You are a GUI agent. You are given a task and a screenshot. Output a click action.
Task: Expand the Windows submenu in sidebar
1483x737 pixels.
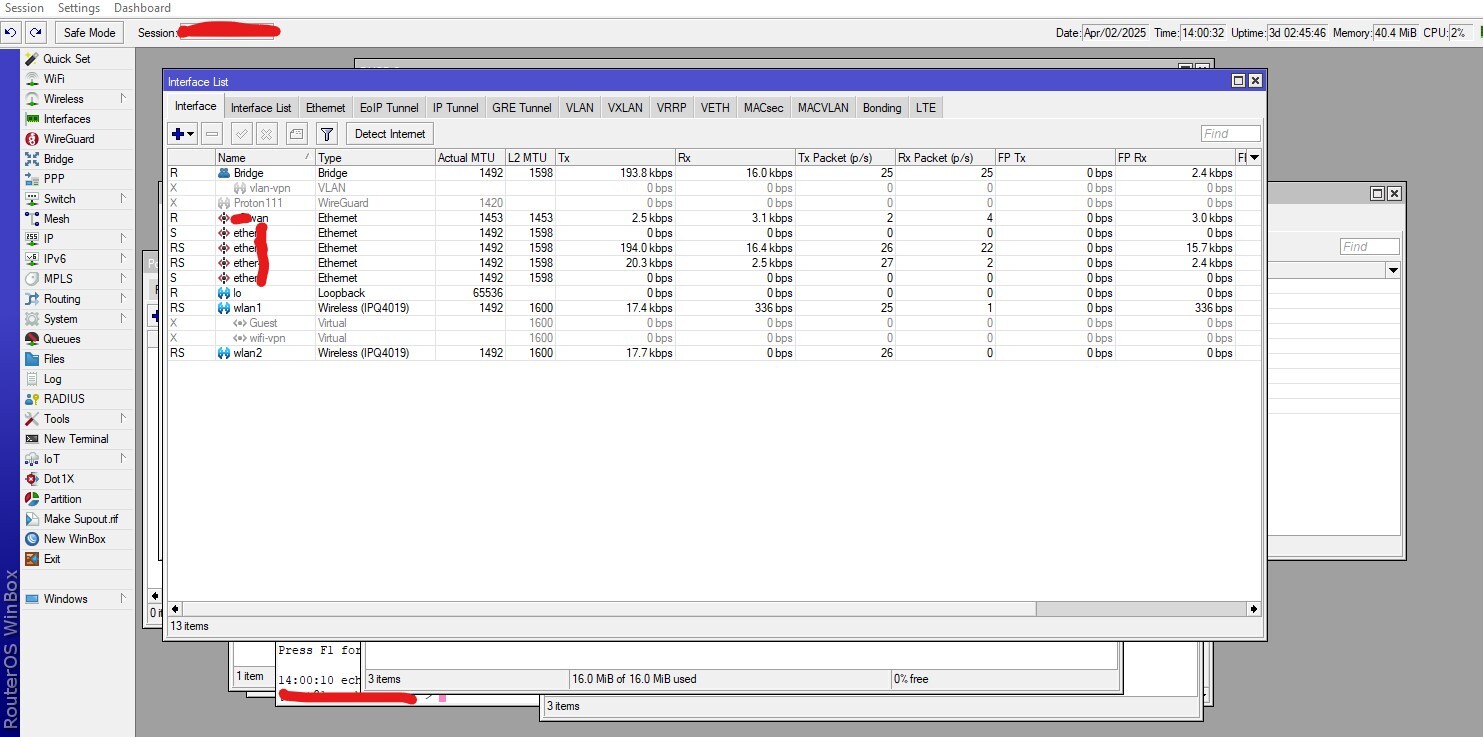point(122,599)
